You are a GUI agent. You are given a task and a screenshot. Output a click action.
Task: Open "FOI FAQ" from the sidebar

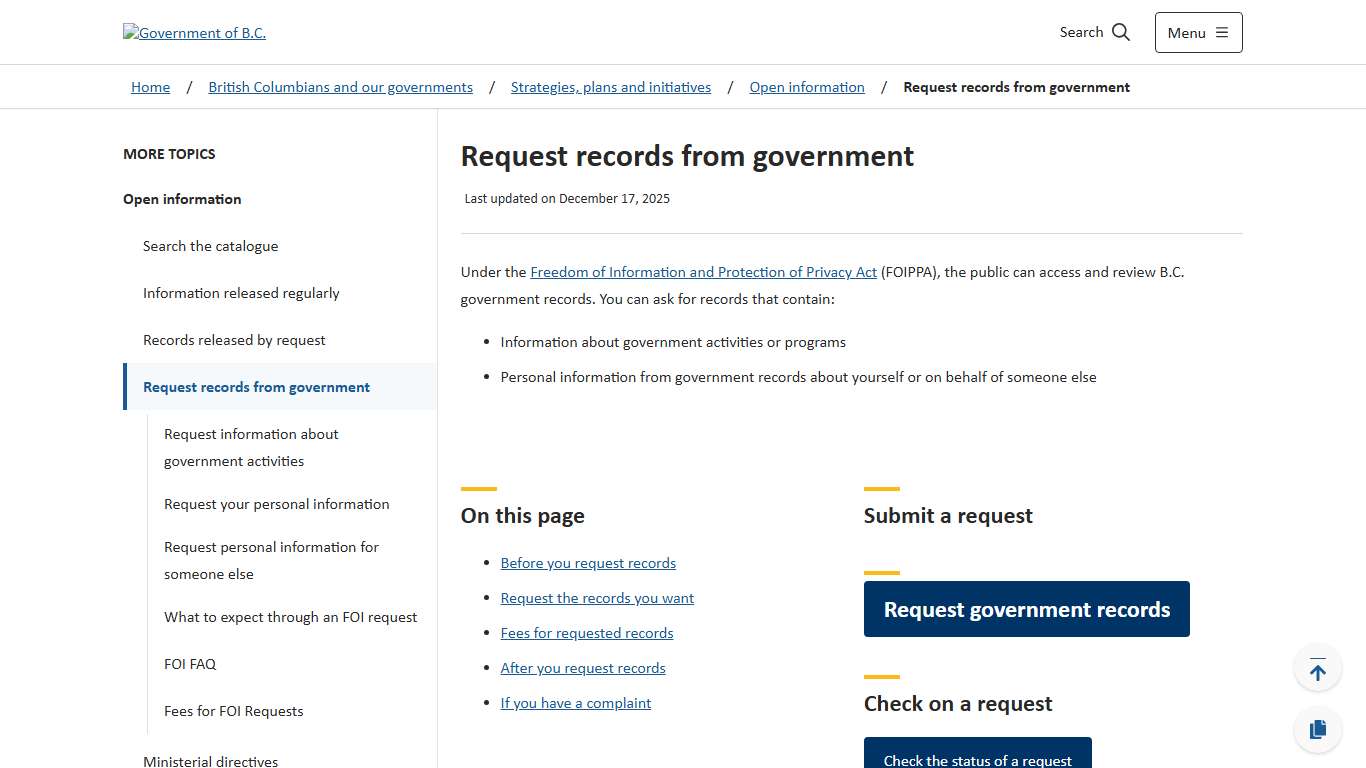[x=190, y=664]
